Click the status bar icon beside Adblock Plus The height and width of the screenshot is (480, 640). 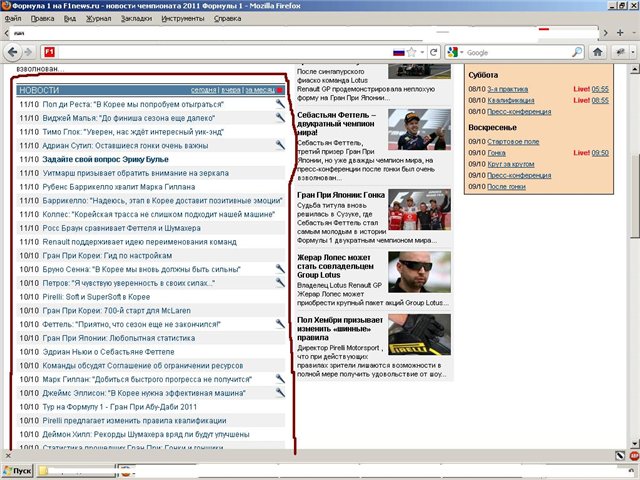620,456
